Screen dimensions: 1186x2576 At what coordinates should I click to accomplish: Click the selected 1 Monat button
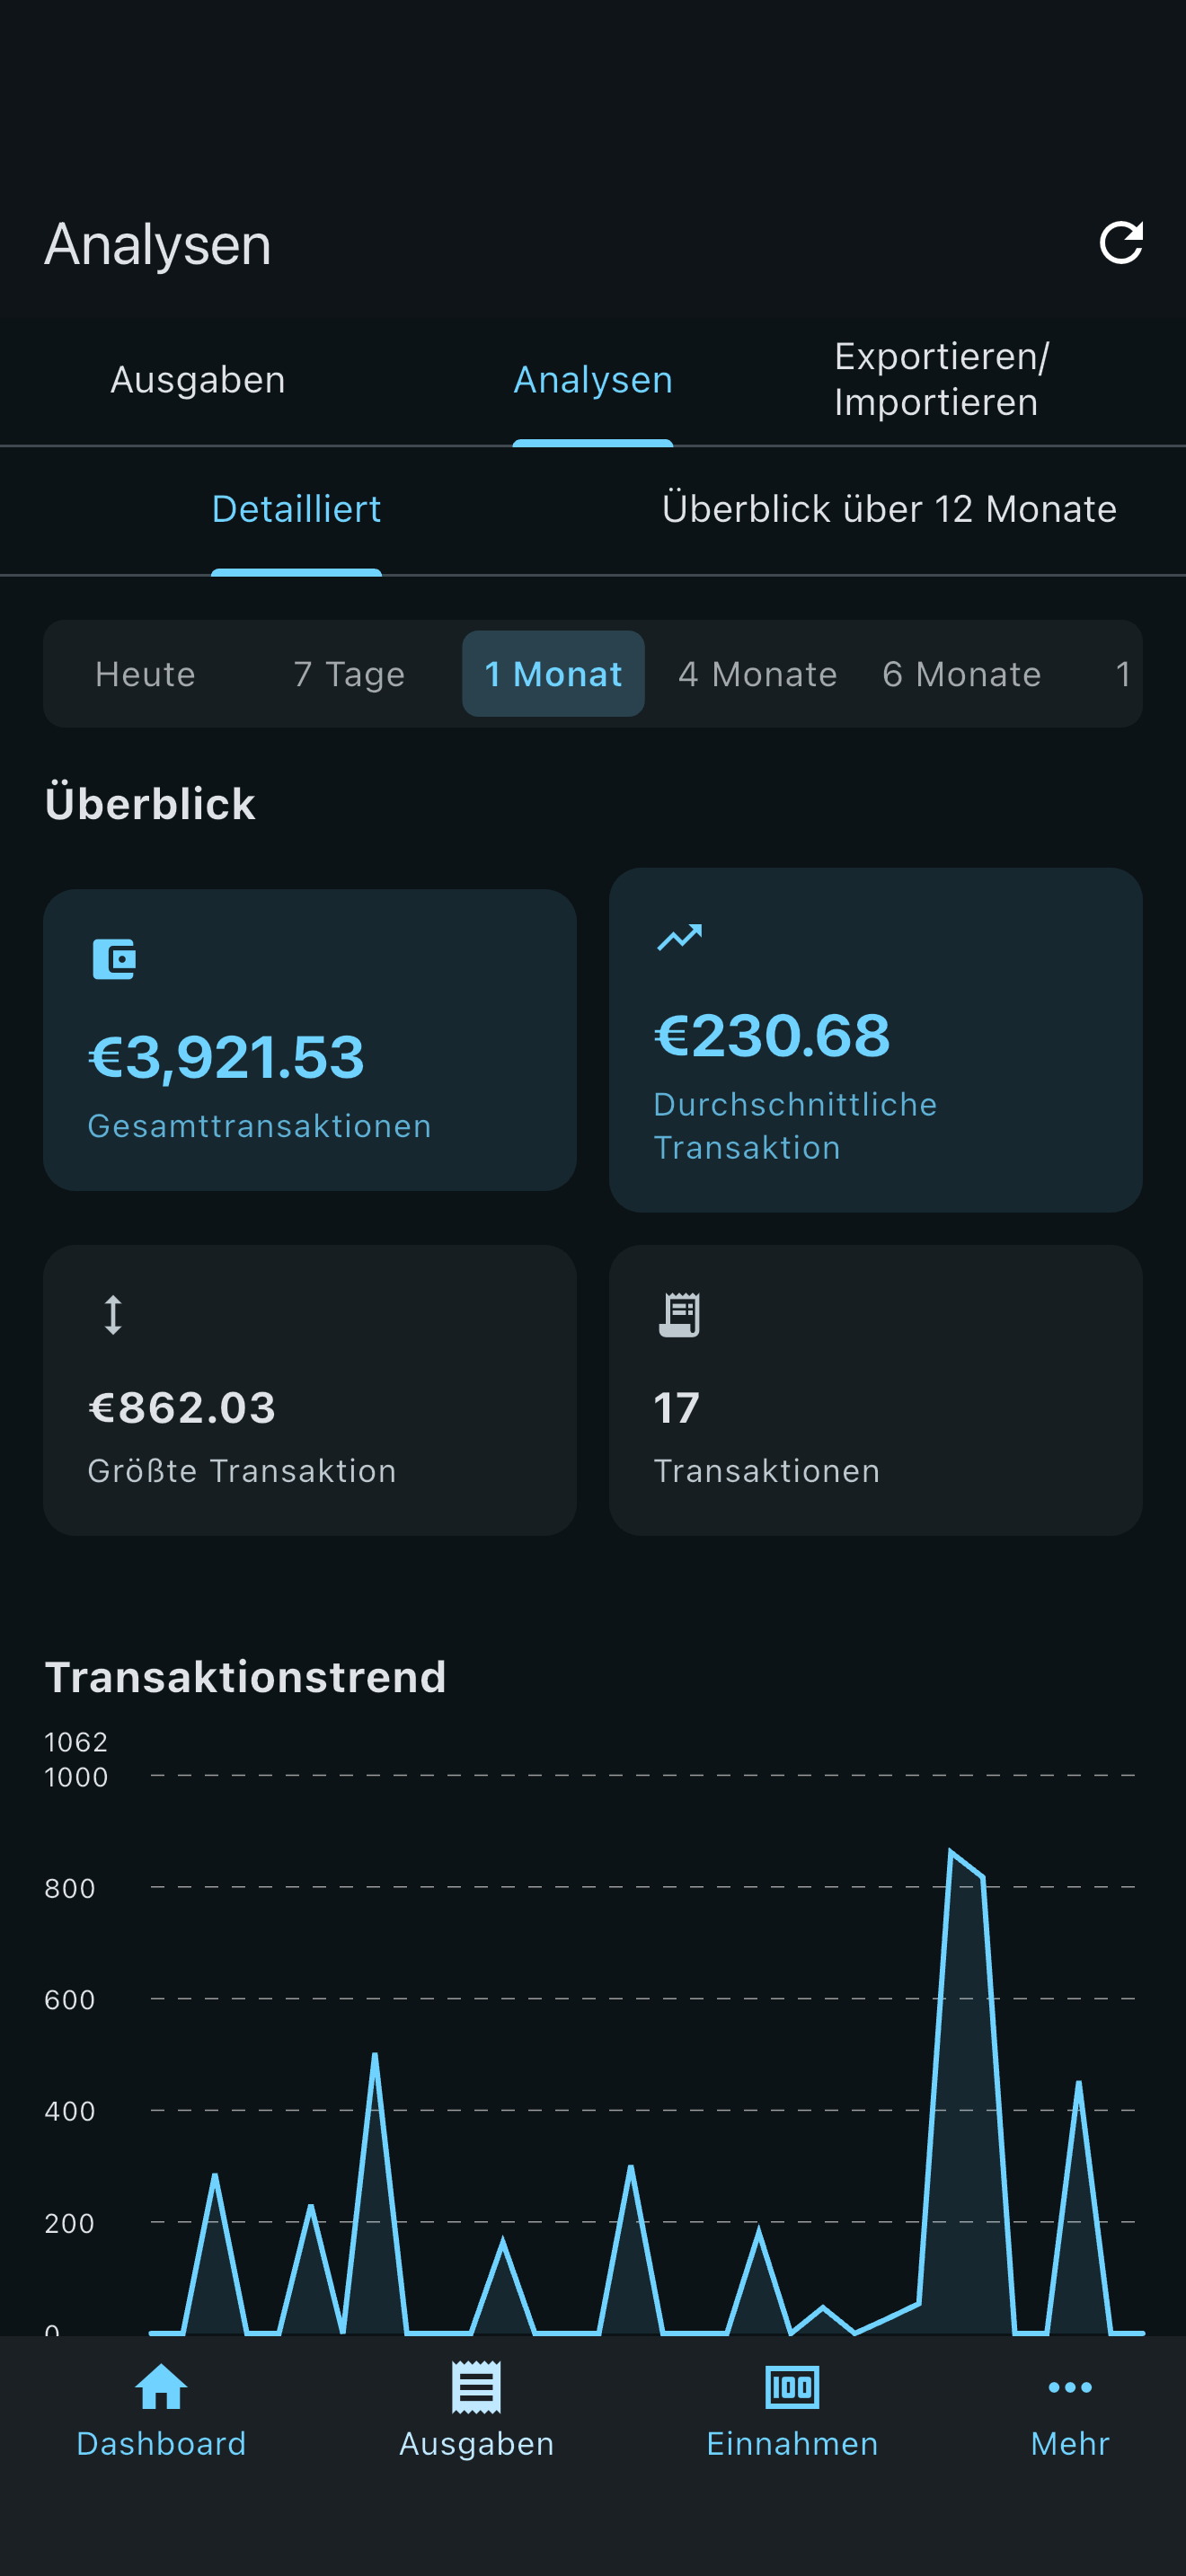[x=553, y=674]
